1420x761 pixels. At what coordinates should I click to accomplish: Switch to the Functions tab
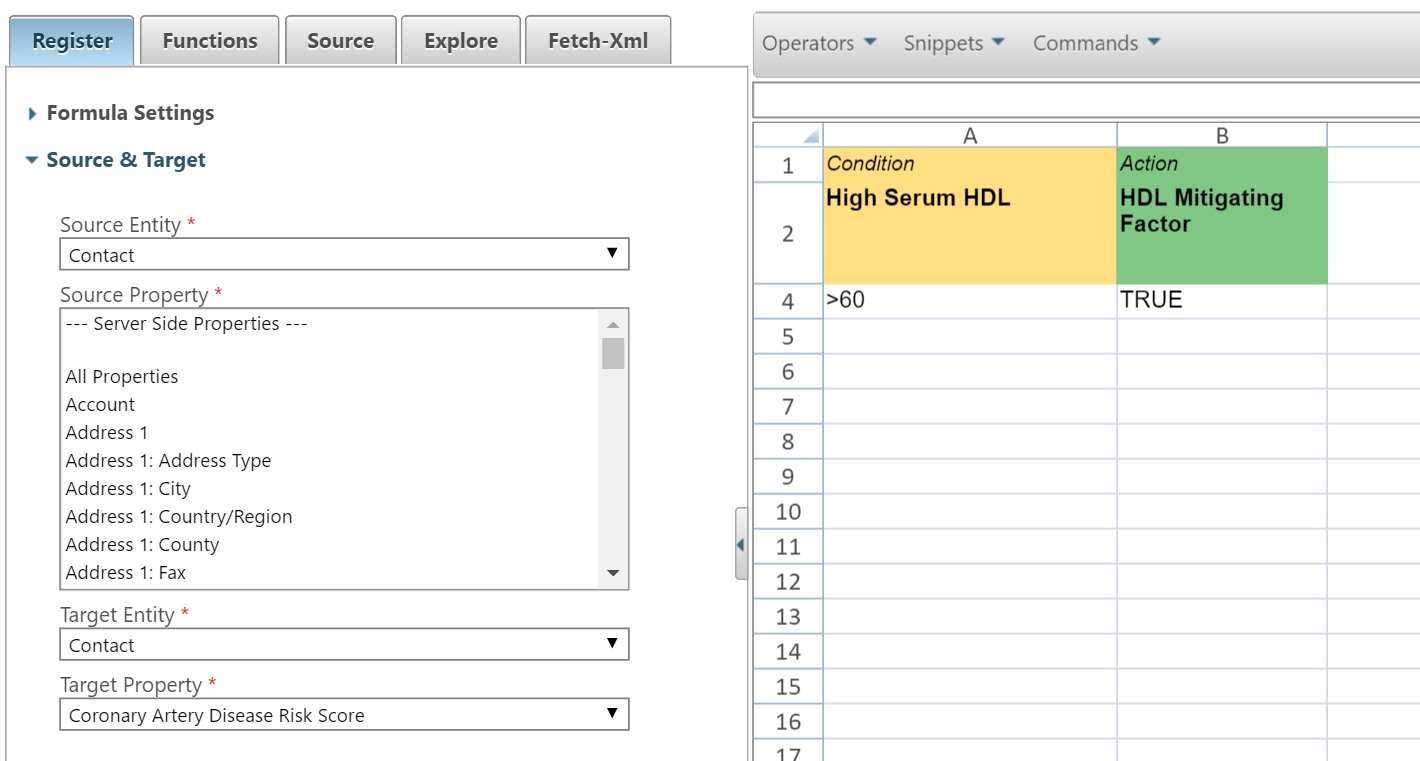coord(210,41)
